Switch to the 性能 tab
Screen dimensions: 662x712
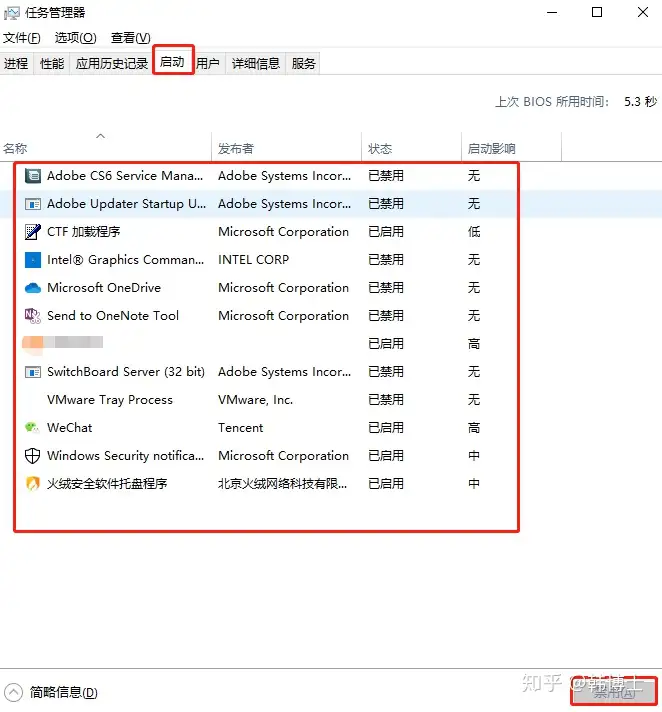[52, 63]
